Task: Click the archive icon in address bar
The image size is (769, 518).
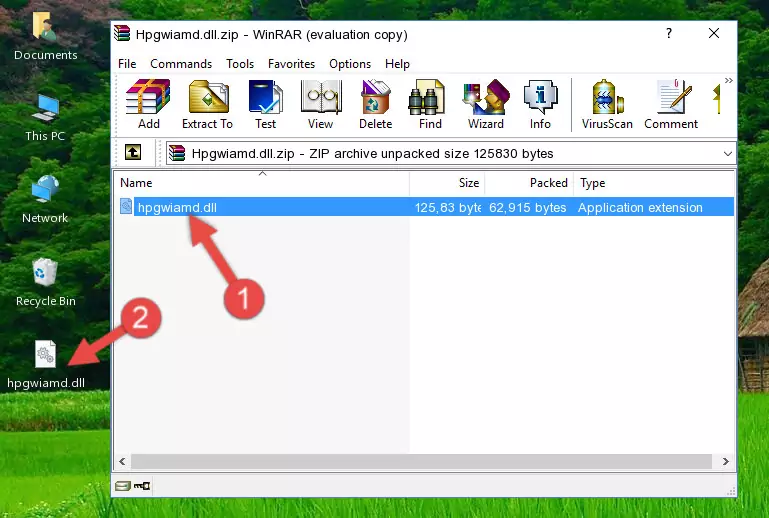Action: coord(177,154)
